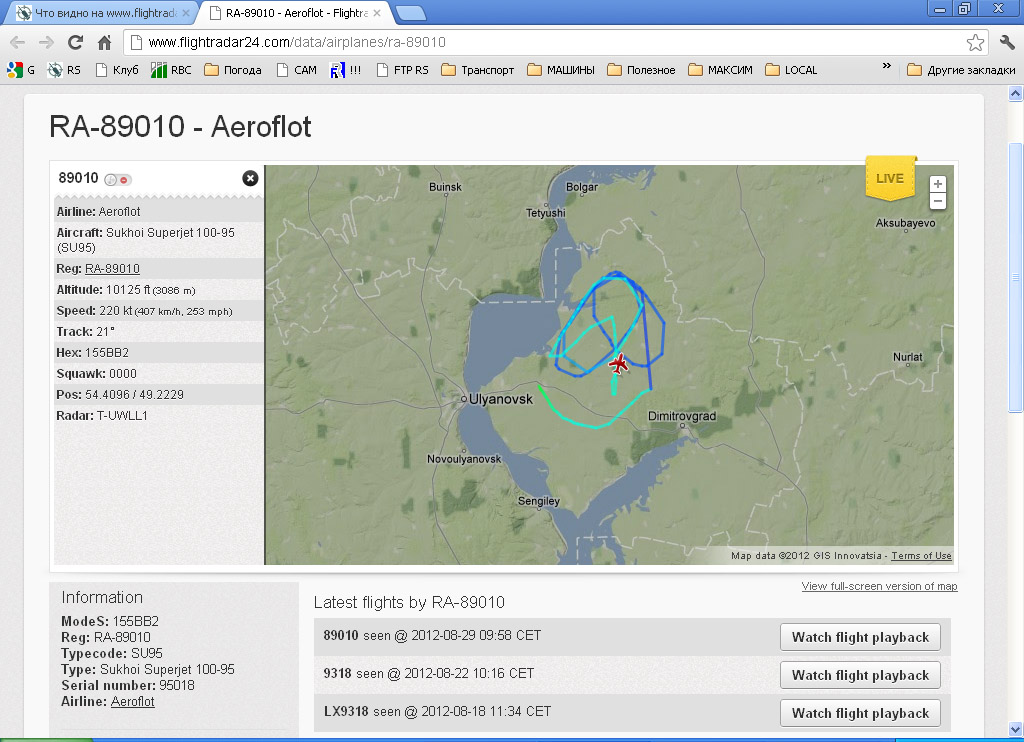The image size is (1024, 742).
Task: Click the 'Pos: 54.4096 / 49.2229' row
Action: point(159,395)
